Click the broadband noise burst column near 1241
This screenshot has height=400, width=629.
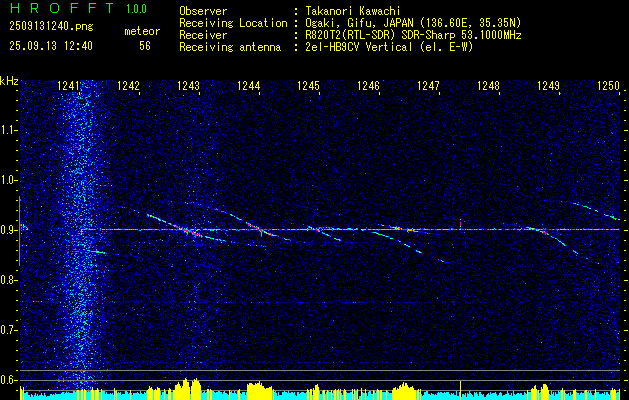81,237
